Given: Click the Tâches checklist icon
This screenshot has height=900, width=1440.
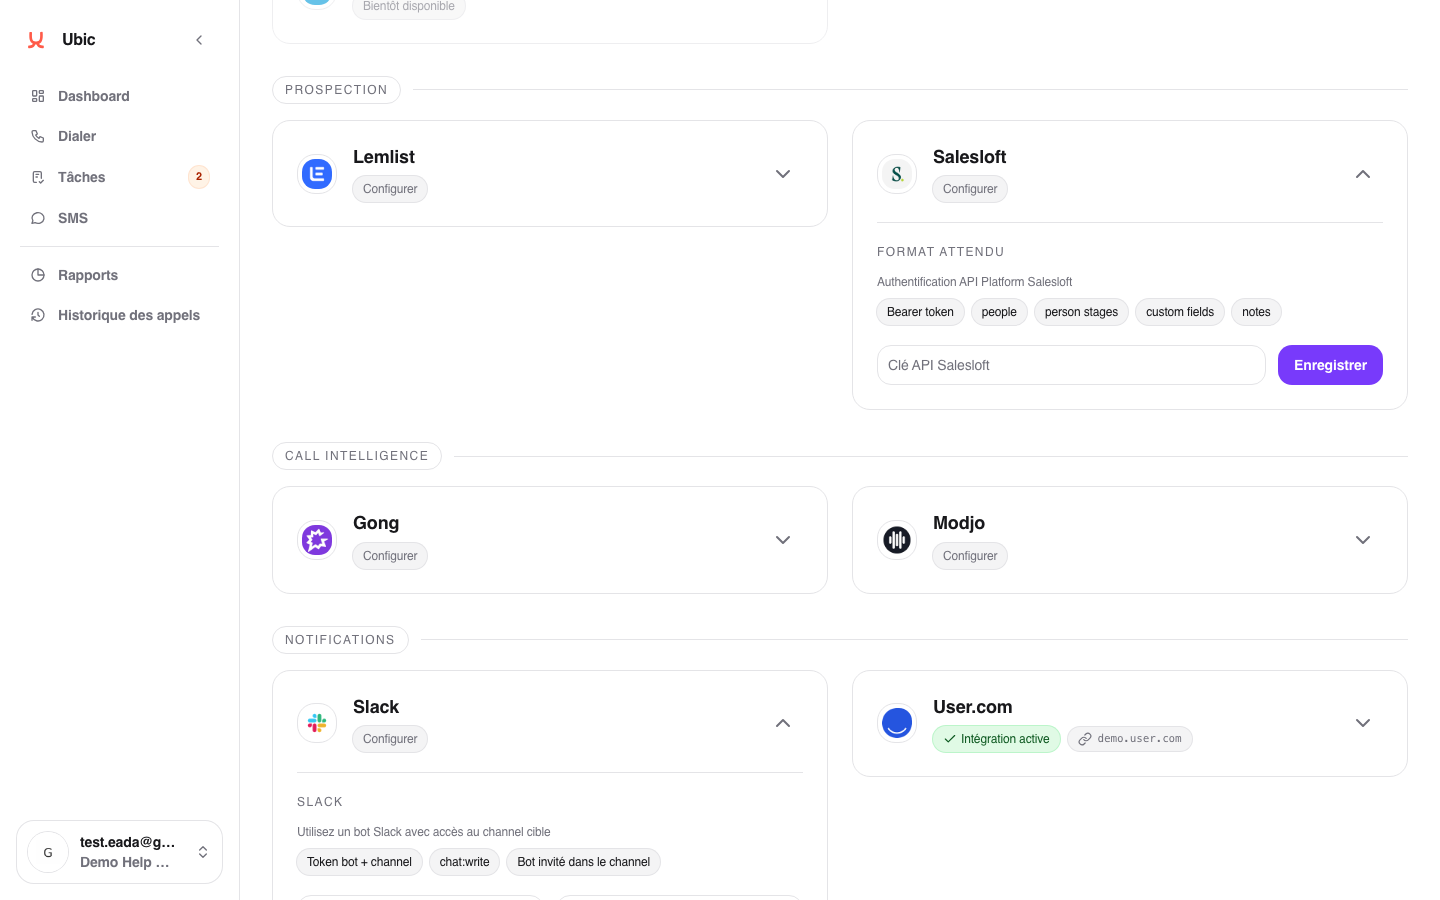Looking at the screenshot, I should click(38, 177).
